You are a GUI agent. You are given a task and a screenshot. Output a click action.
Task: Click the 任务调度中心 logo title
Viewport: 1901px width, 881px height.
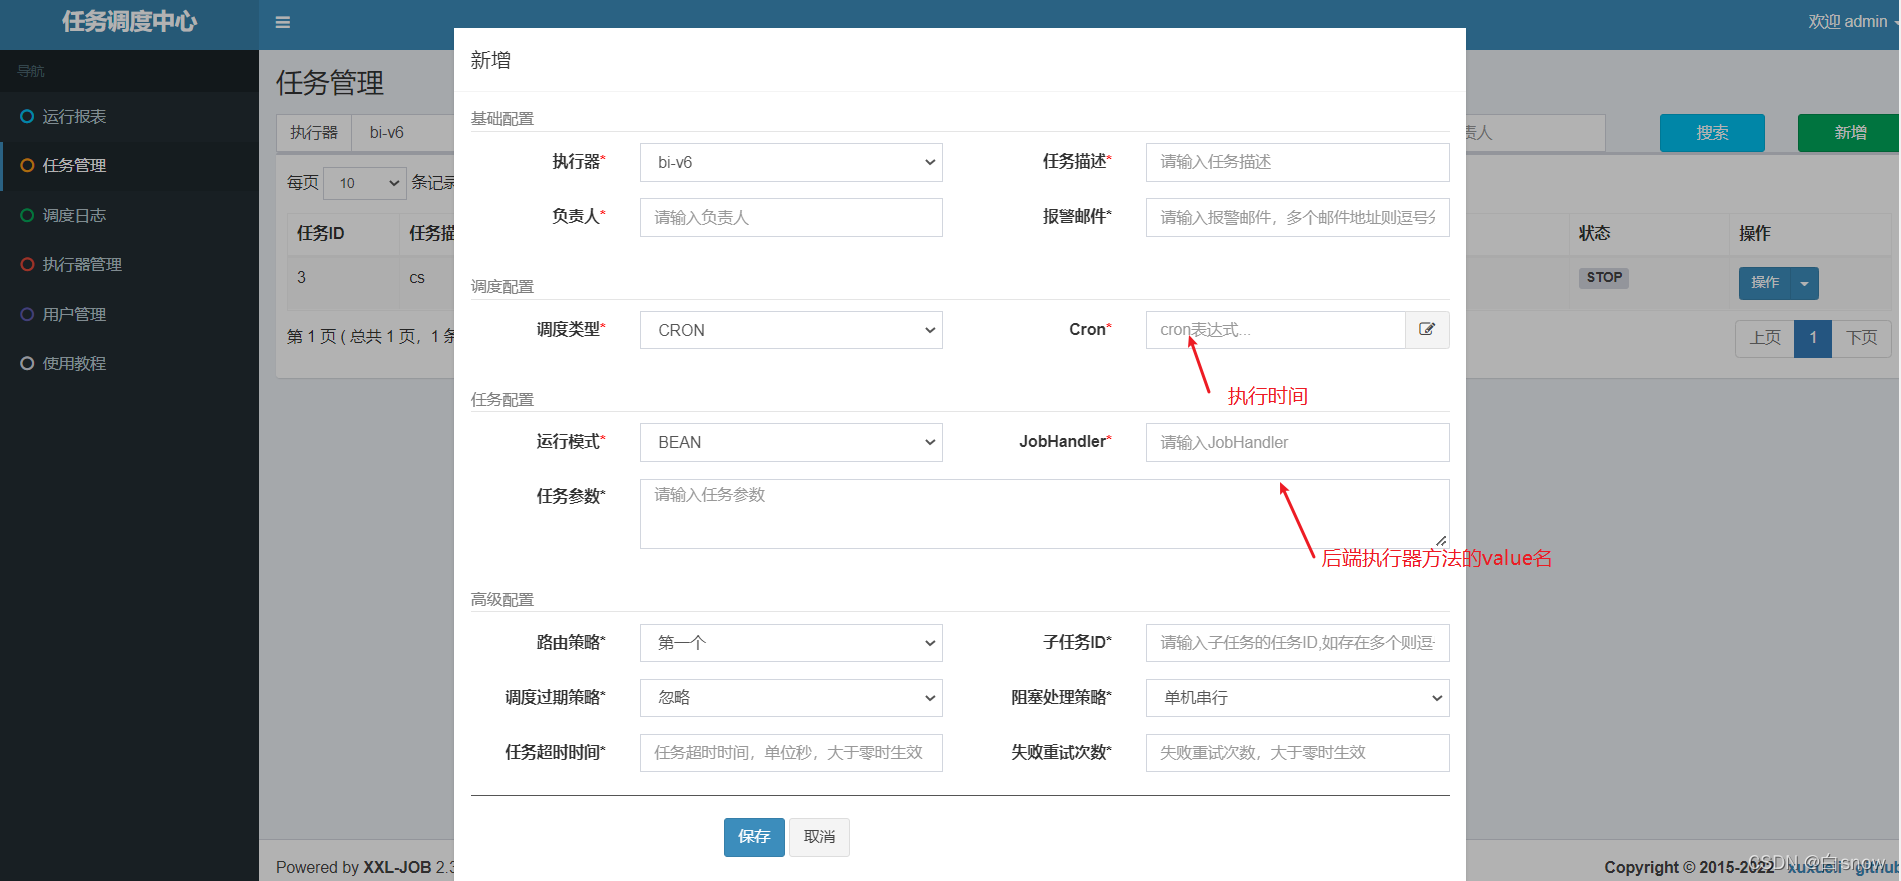click(x=129, y=22)
